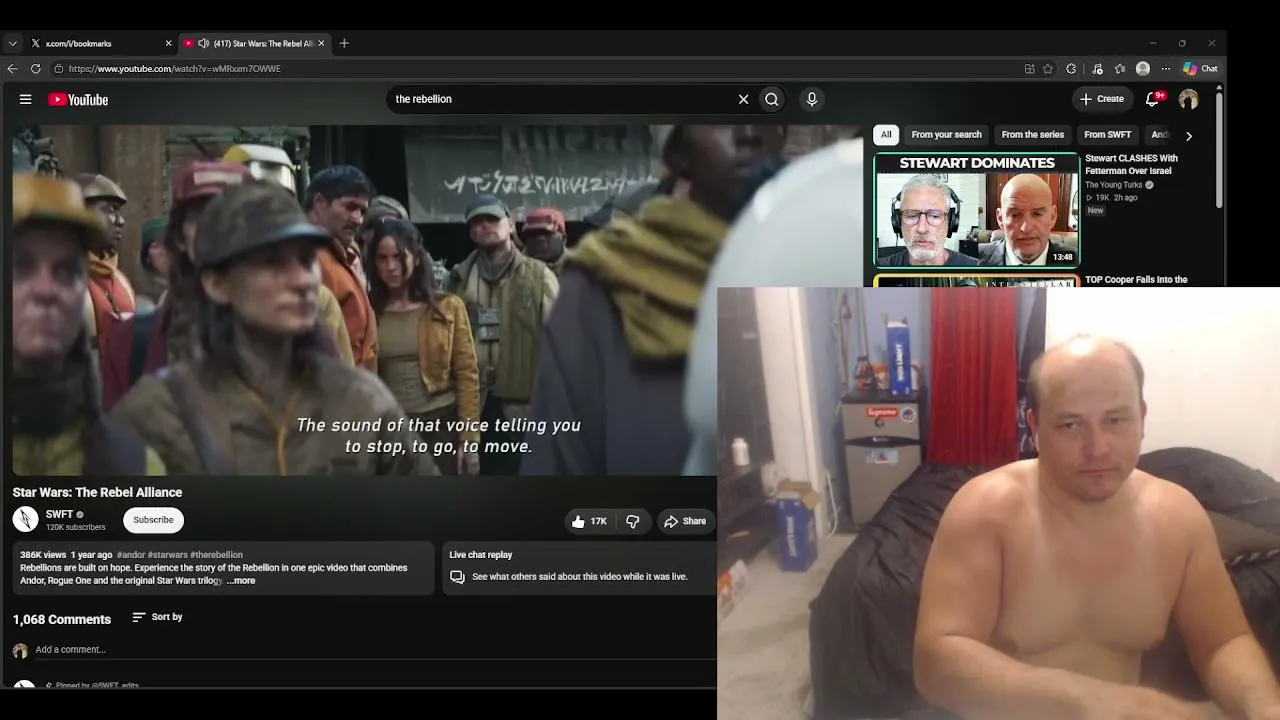
Task: Select the Star Wars: The Rebel Alliance tab
Action: click(255, 43)
